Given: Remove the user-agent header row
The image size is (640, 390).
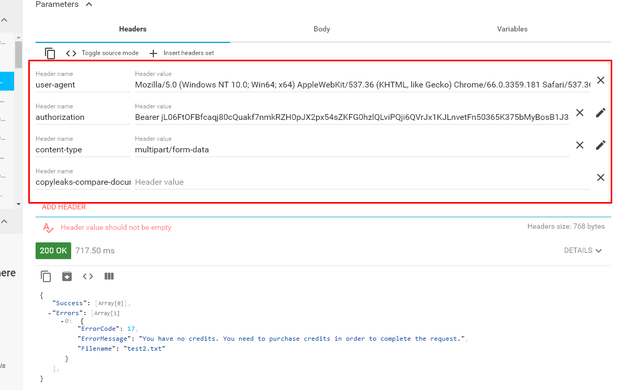Looking at the screenshot, I should pos(600,80).
